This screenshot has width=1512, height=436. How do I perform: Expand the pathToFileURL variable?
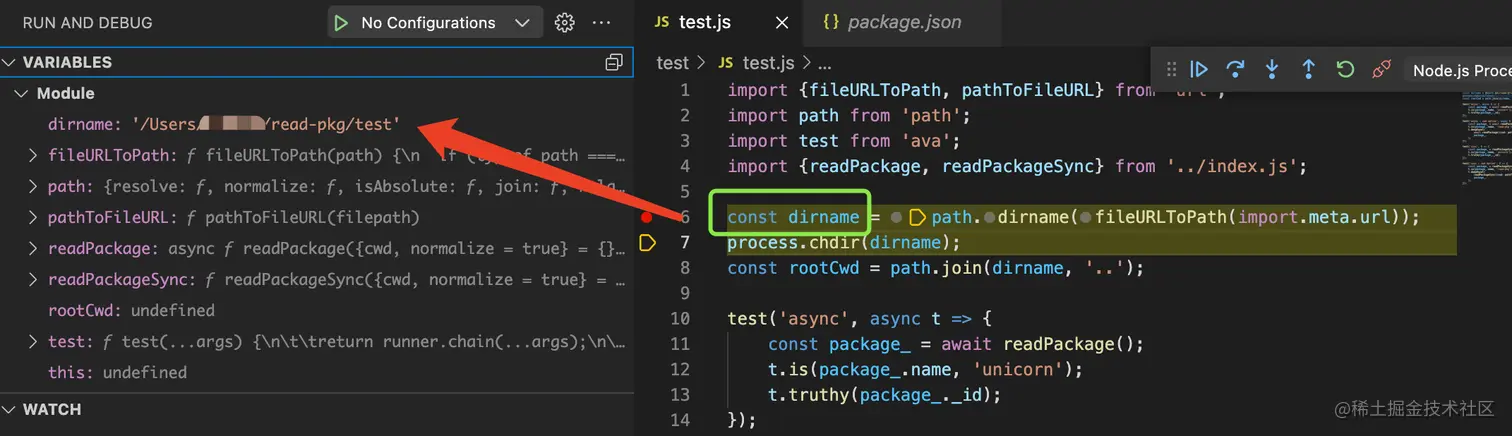(33, 217)
